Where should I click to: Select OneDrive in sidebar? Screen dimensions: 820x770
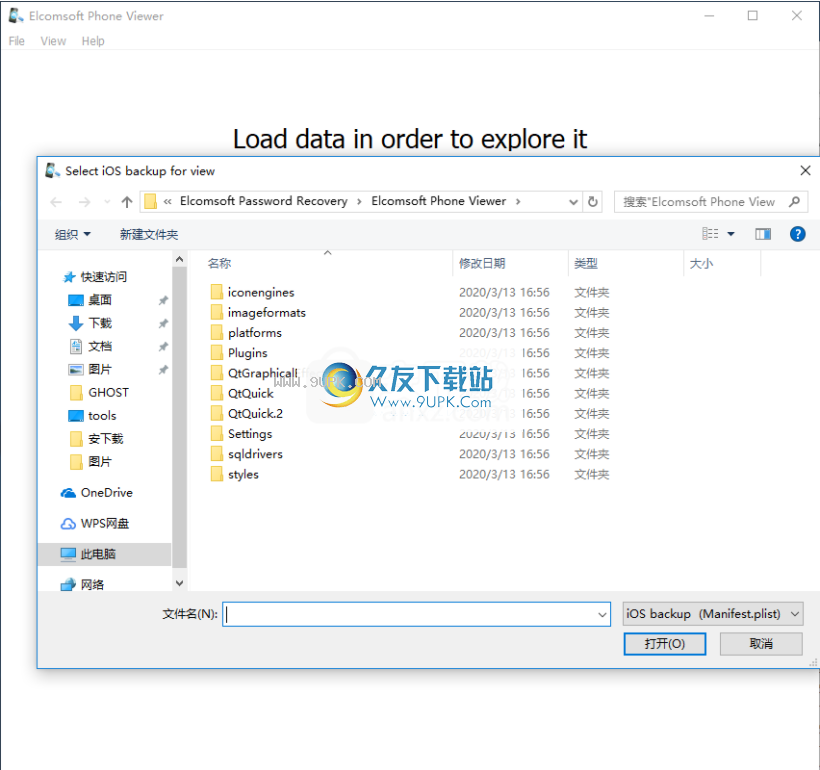tap(97, 493)
